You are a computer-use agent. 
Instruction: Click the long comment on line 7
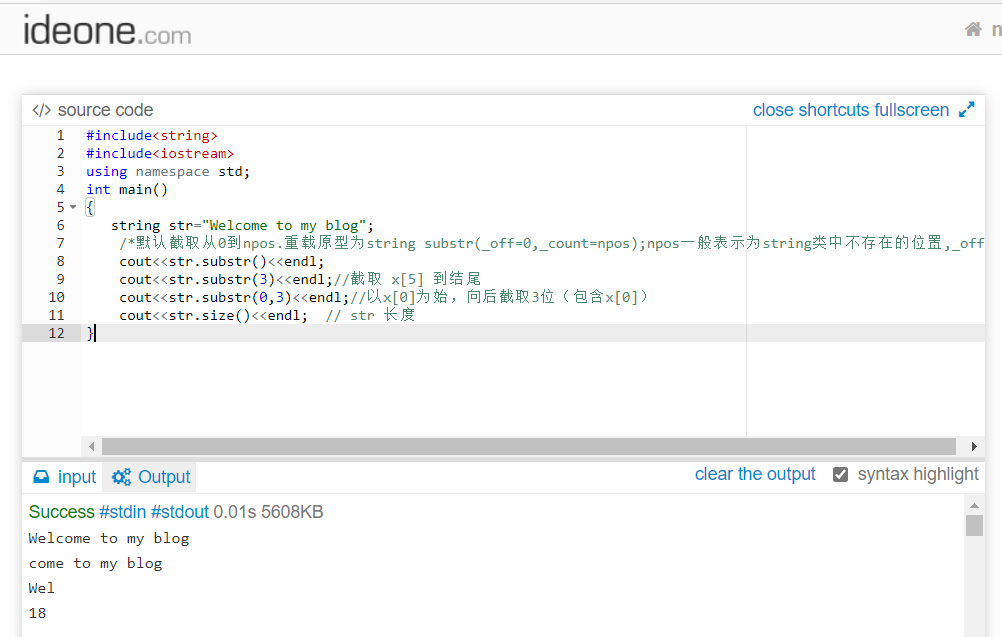point(551,243)
